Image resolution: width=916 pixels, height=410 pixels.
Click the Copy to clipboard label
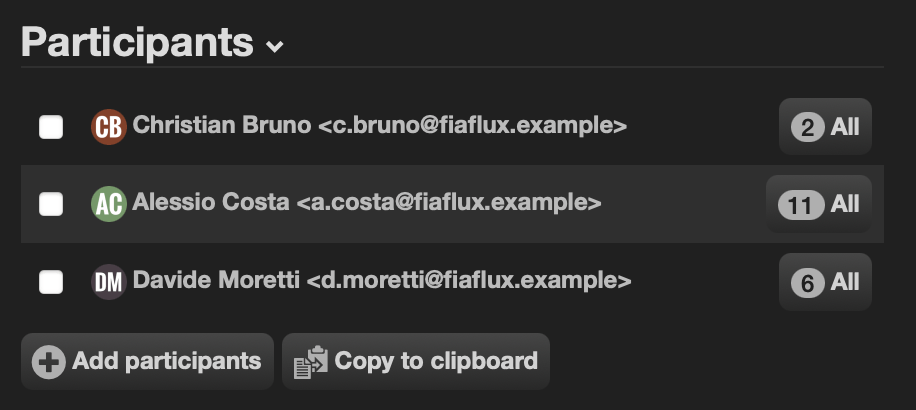point(436,361)
